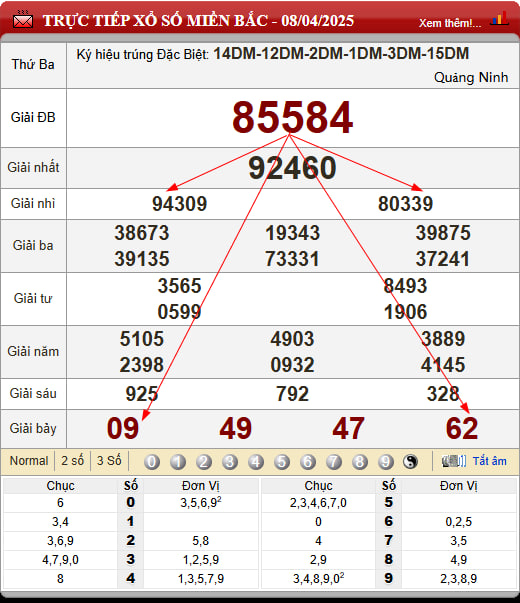Click the Quảng Ninh province label
This screenshot has width=520, height=603.
point(471,77)
